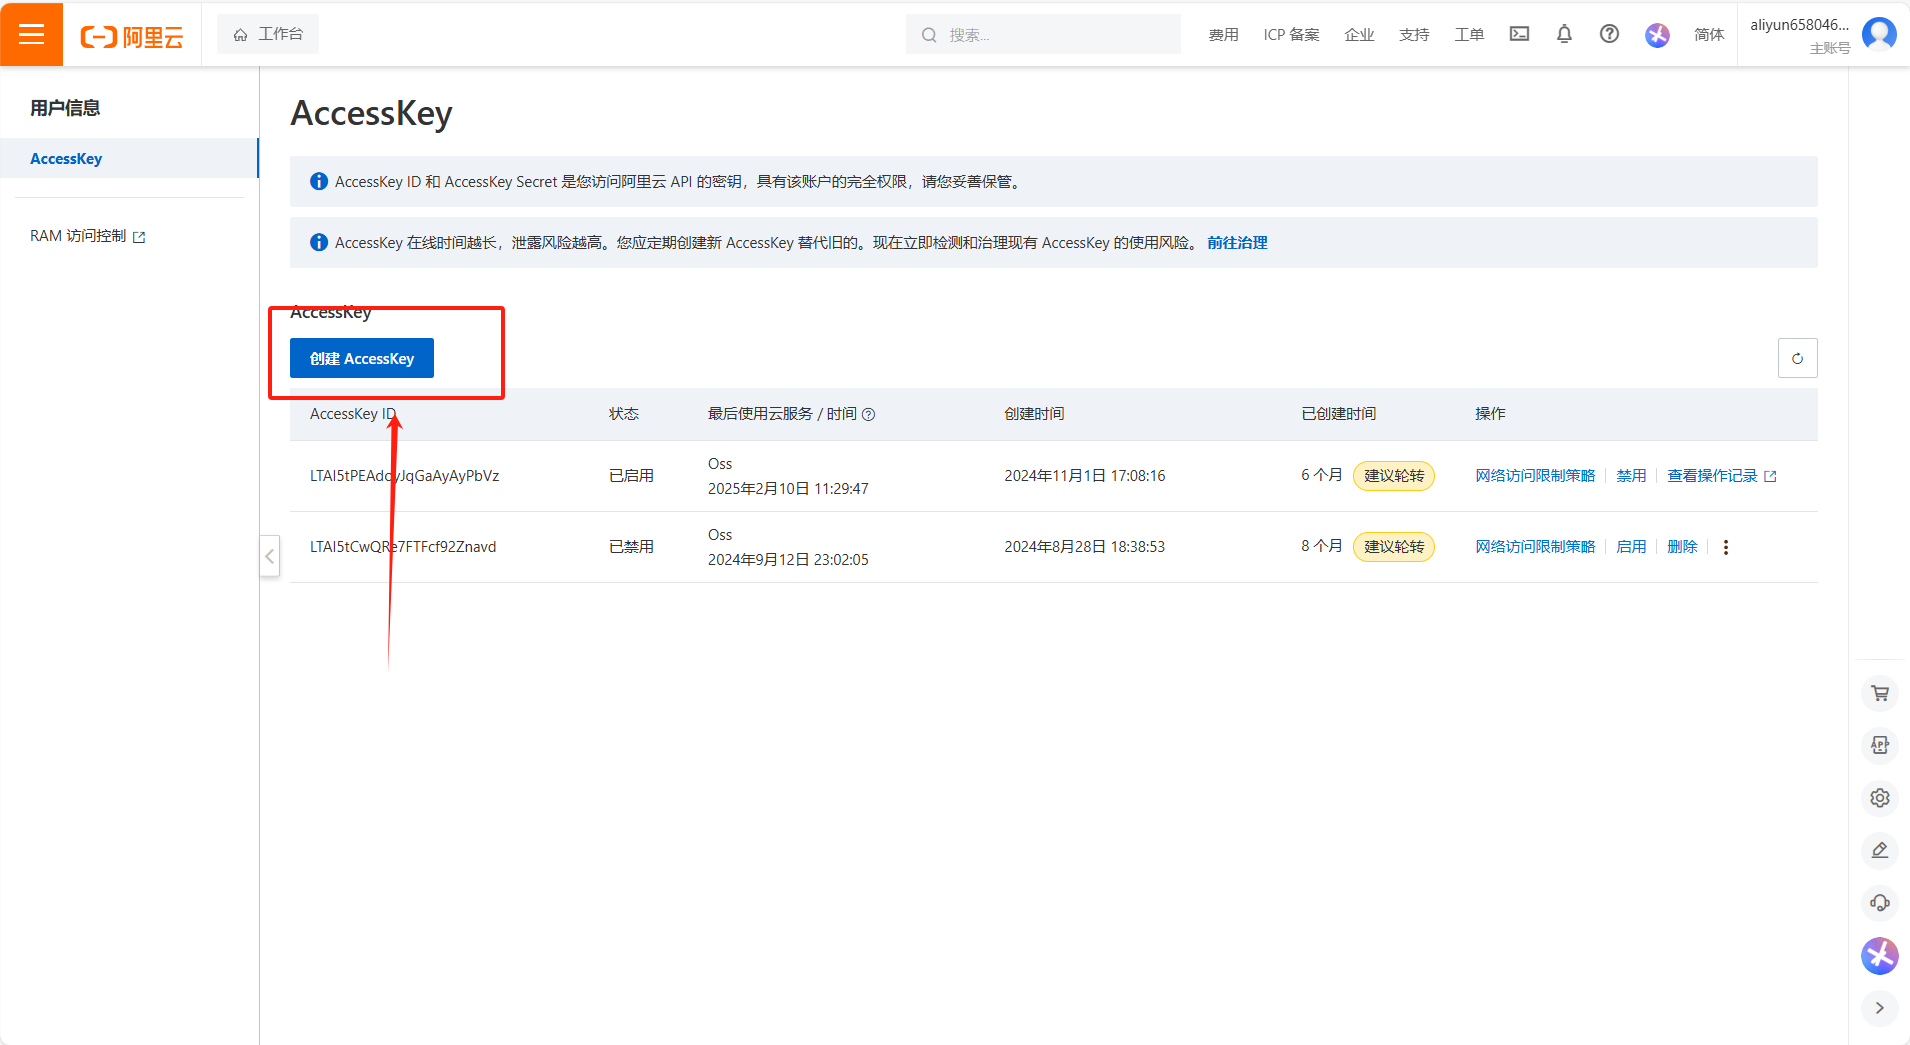Click 建议轮转 tag of second key
This screenshot has width=1910, height=1045.
pyautogui.click(x=1394, y=547)
